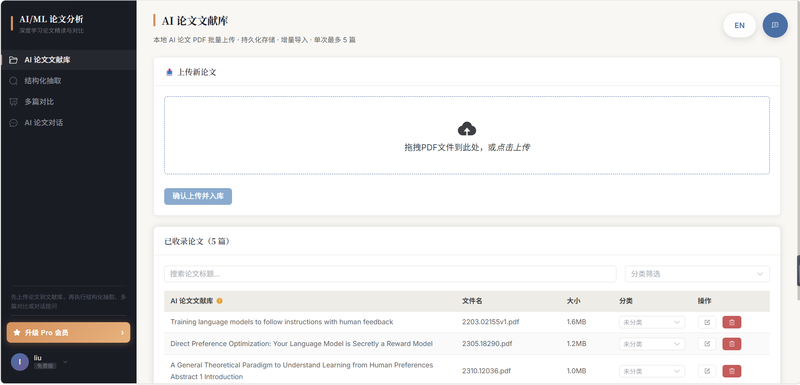Open AI 论文文献库 in sidebar
The width and height of the screenshot is (800, 385).
pyautogui.click(x=68, y=60)
